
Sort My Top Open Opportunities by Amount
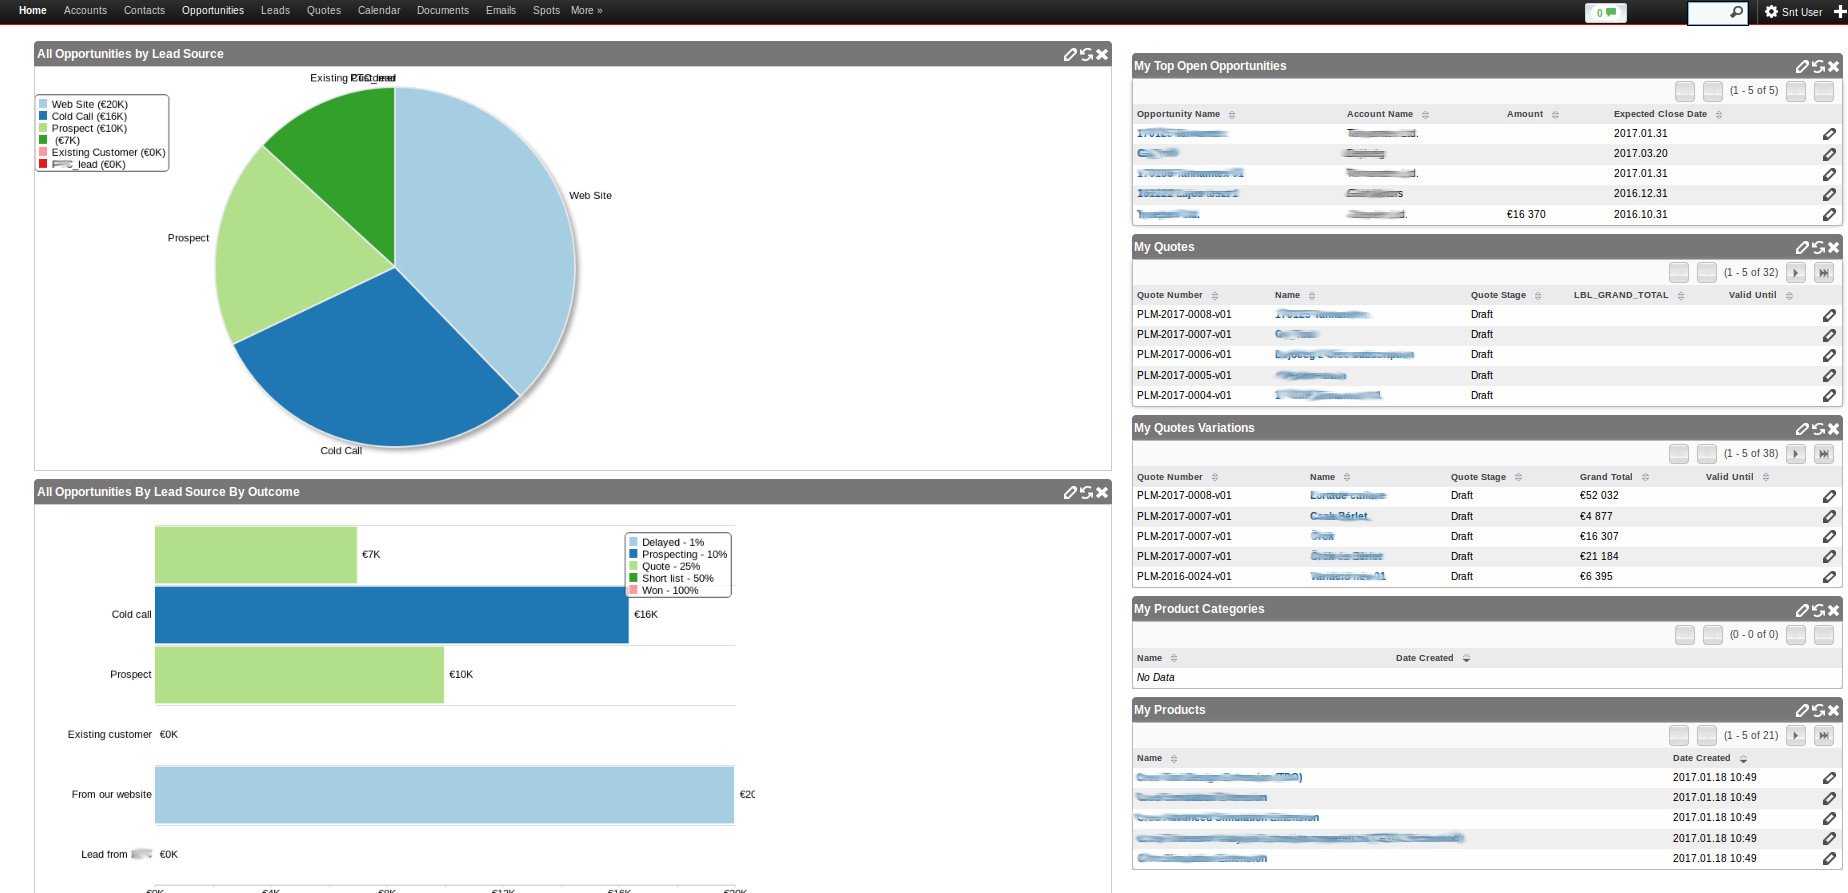(x=1555, y=115)
